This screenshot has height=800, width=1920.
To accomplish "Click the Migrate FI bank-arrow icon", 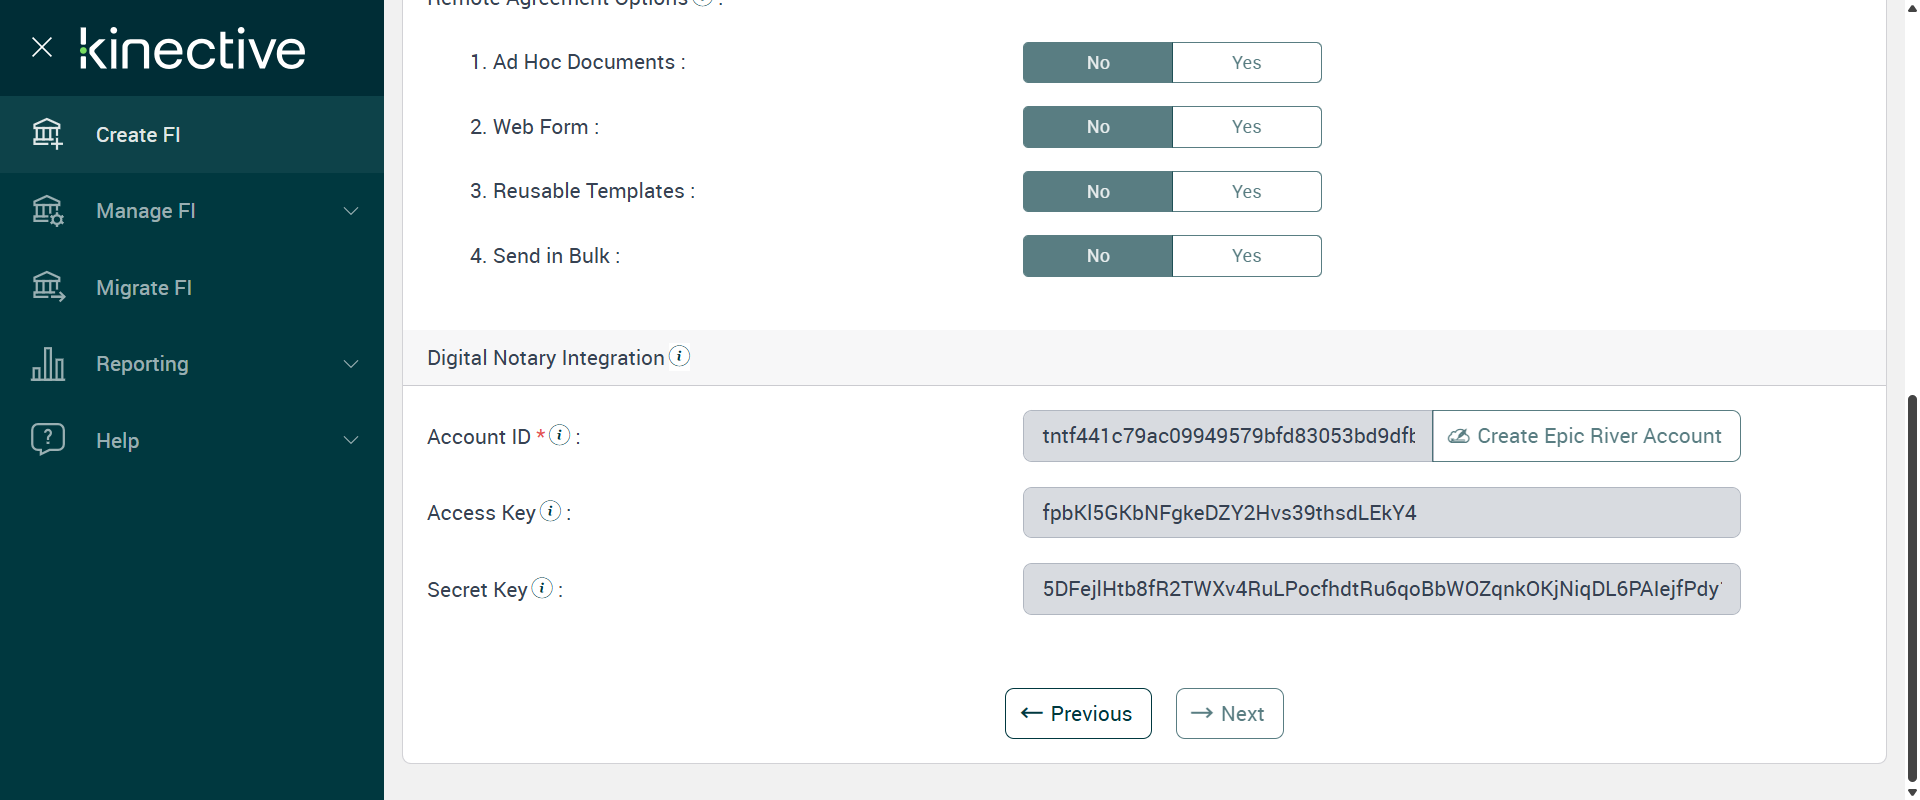I will point(47,287).
